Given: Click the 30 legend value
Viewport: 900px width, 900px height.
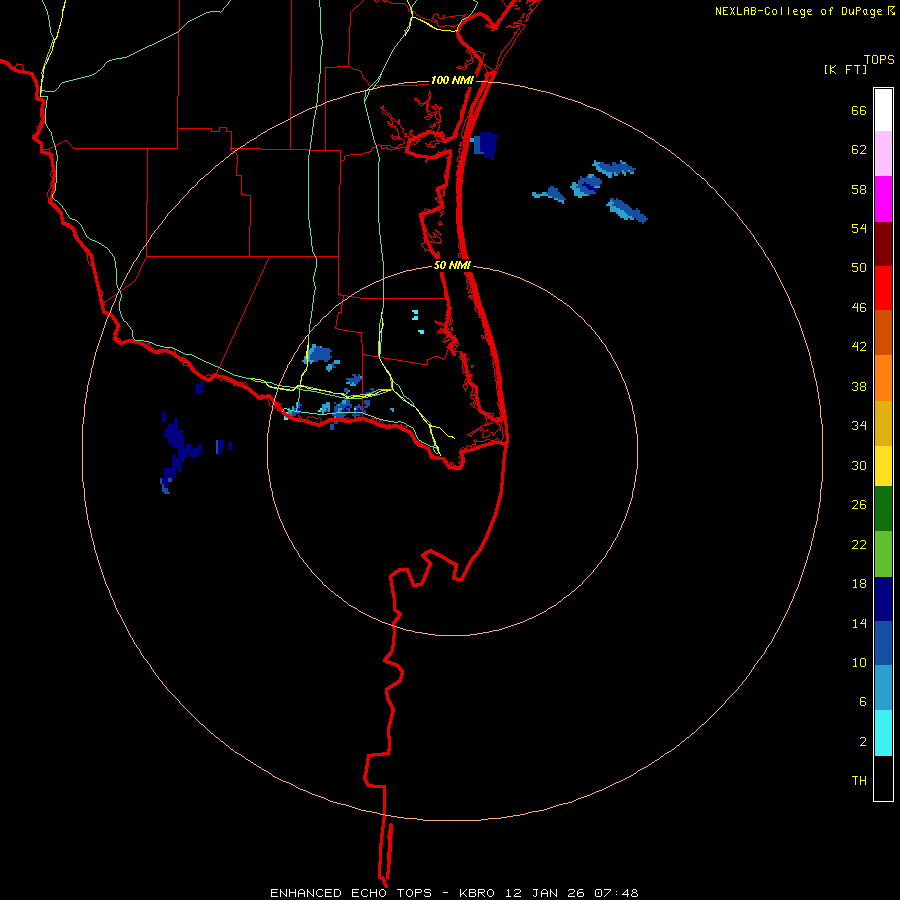Looking at the screenshot, I should click(859, 465).
